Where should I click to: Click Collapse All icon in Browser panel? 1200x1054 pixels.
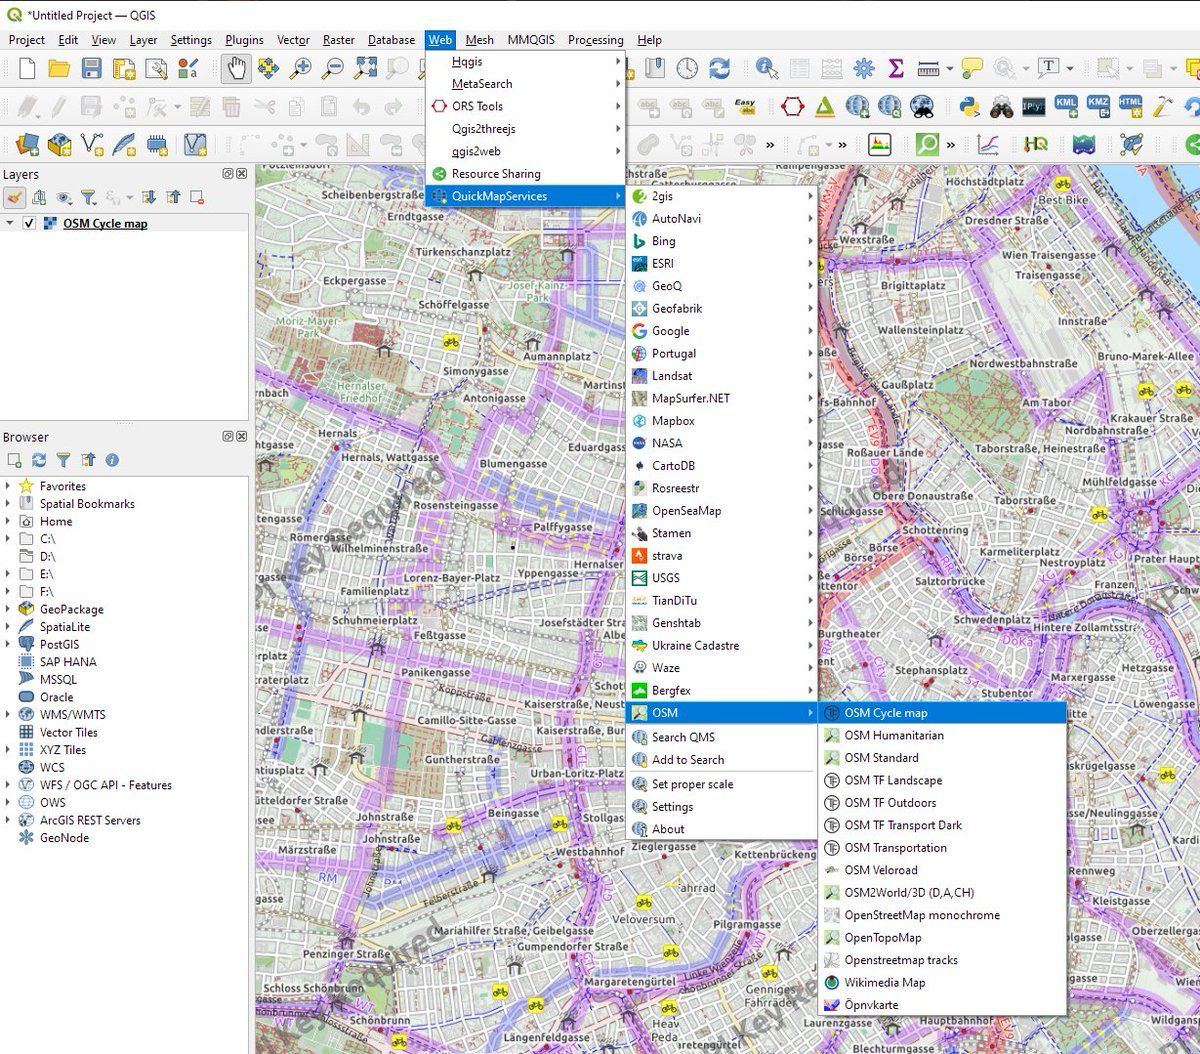click(88, 460)
